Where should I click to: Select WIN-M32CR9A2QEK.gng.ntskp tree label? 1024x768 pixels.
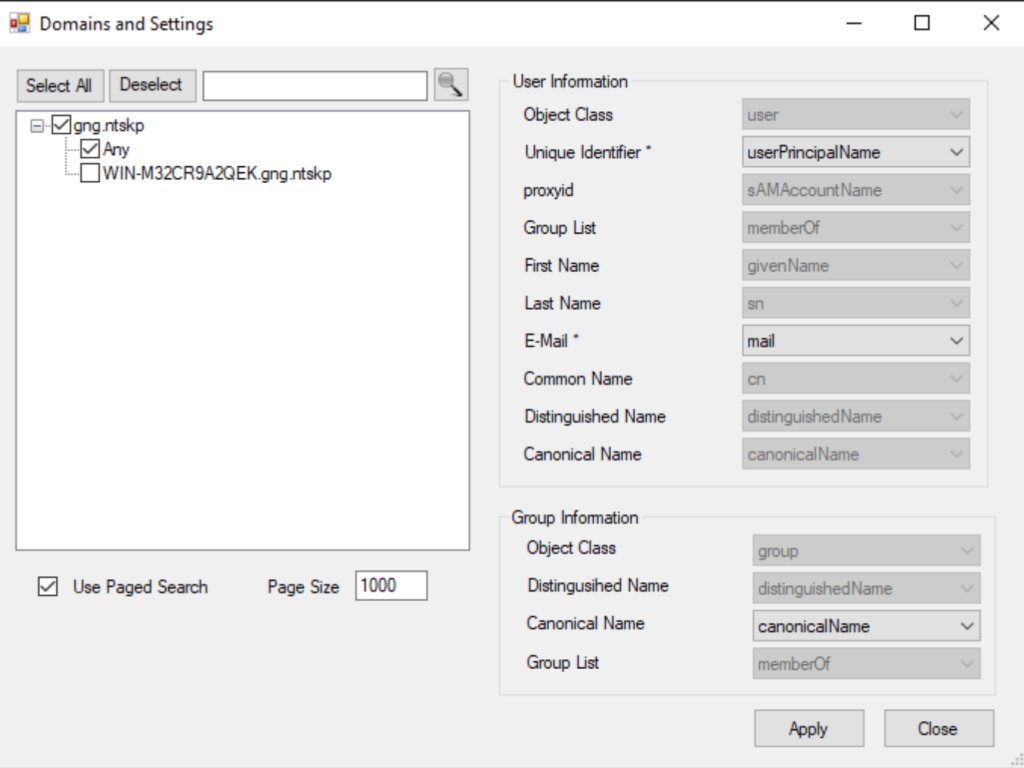pos(217,174)
